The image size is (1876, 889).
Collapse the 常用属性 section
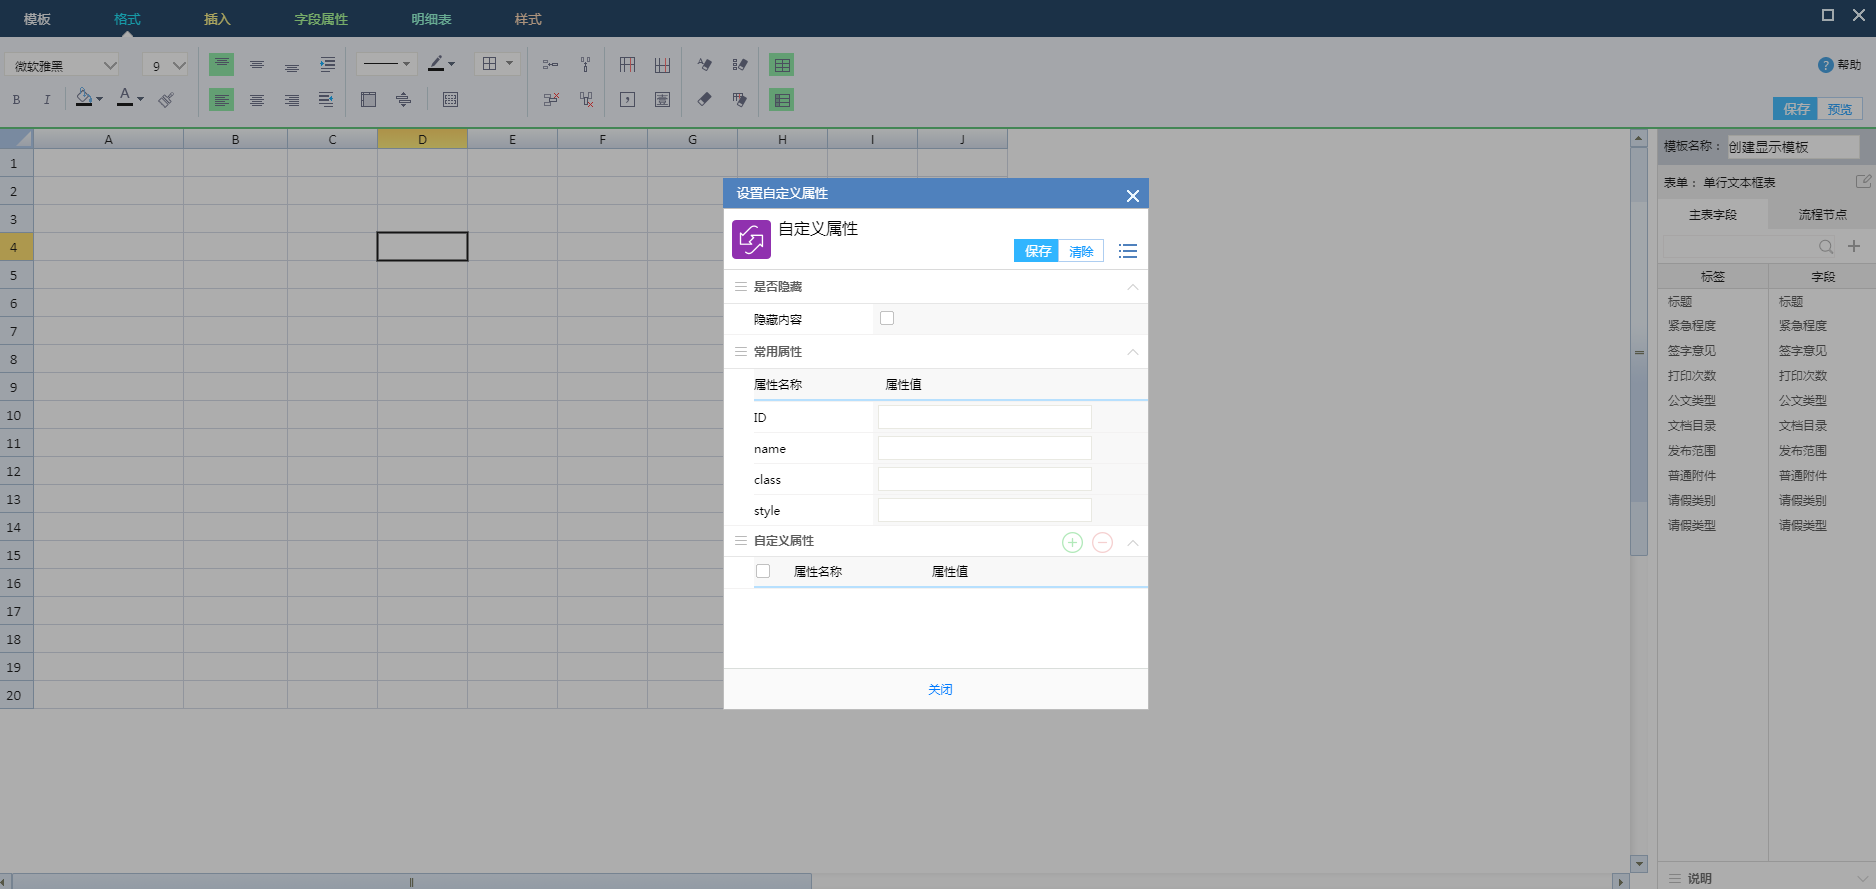click(1133, 352)
